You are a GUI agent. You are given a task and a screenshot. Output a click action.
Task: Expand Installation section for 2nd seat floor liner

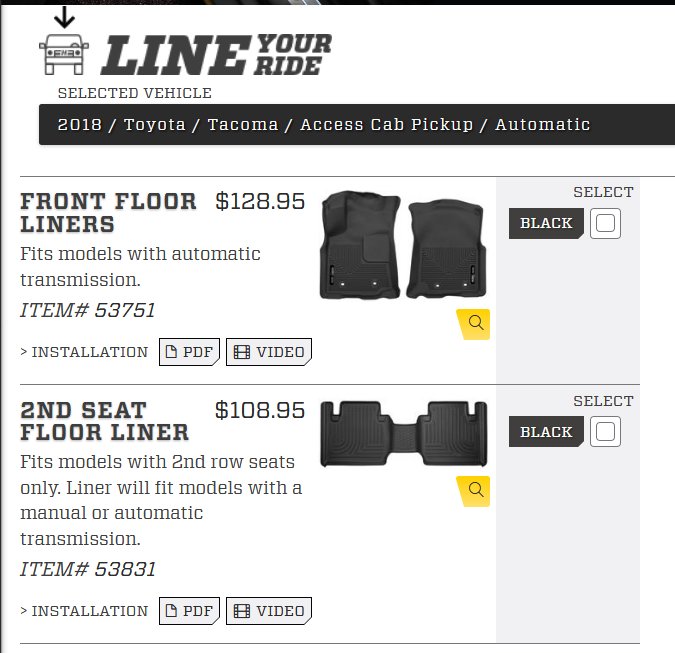click(84, 611)
